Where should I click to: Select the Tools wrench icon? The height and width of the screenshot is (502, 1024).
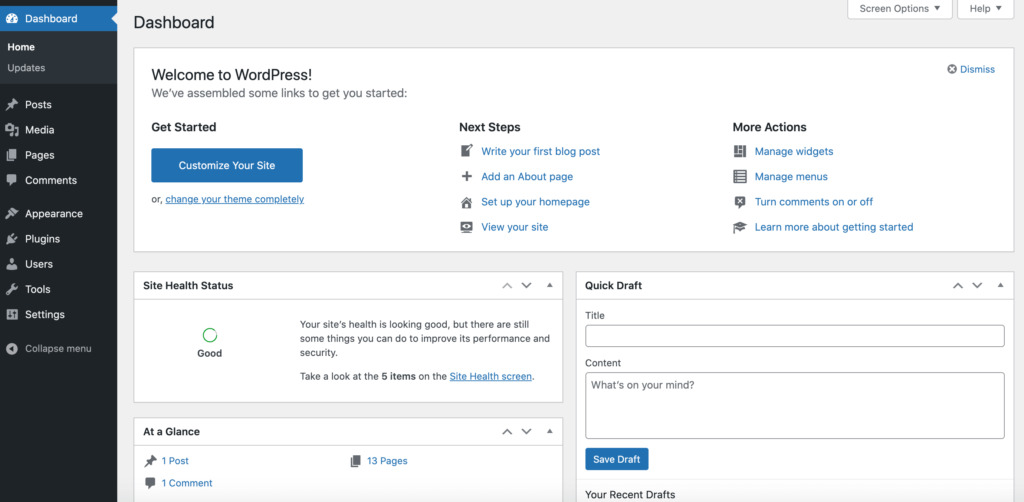click(x=12, y=289)
